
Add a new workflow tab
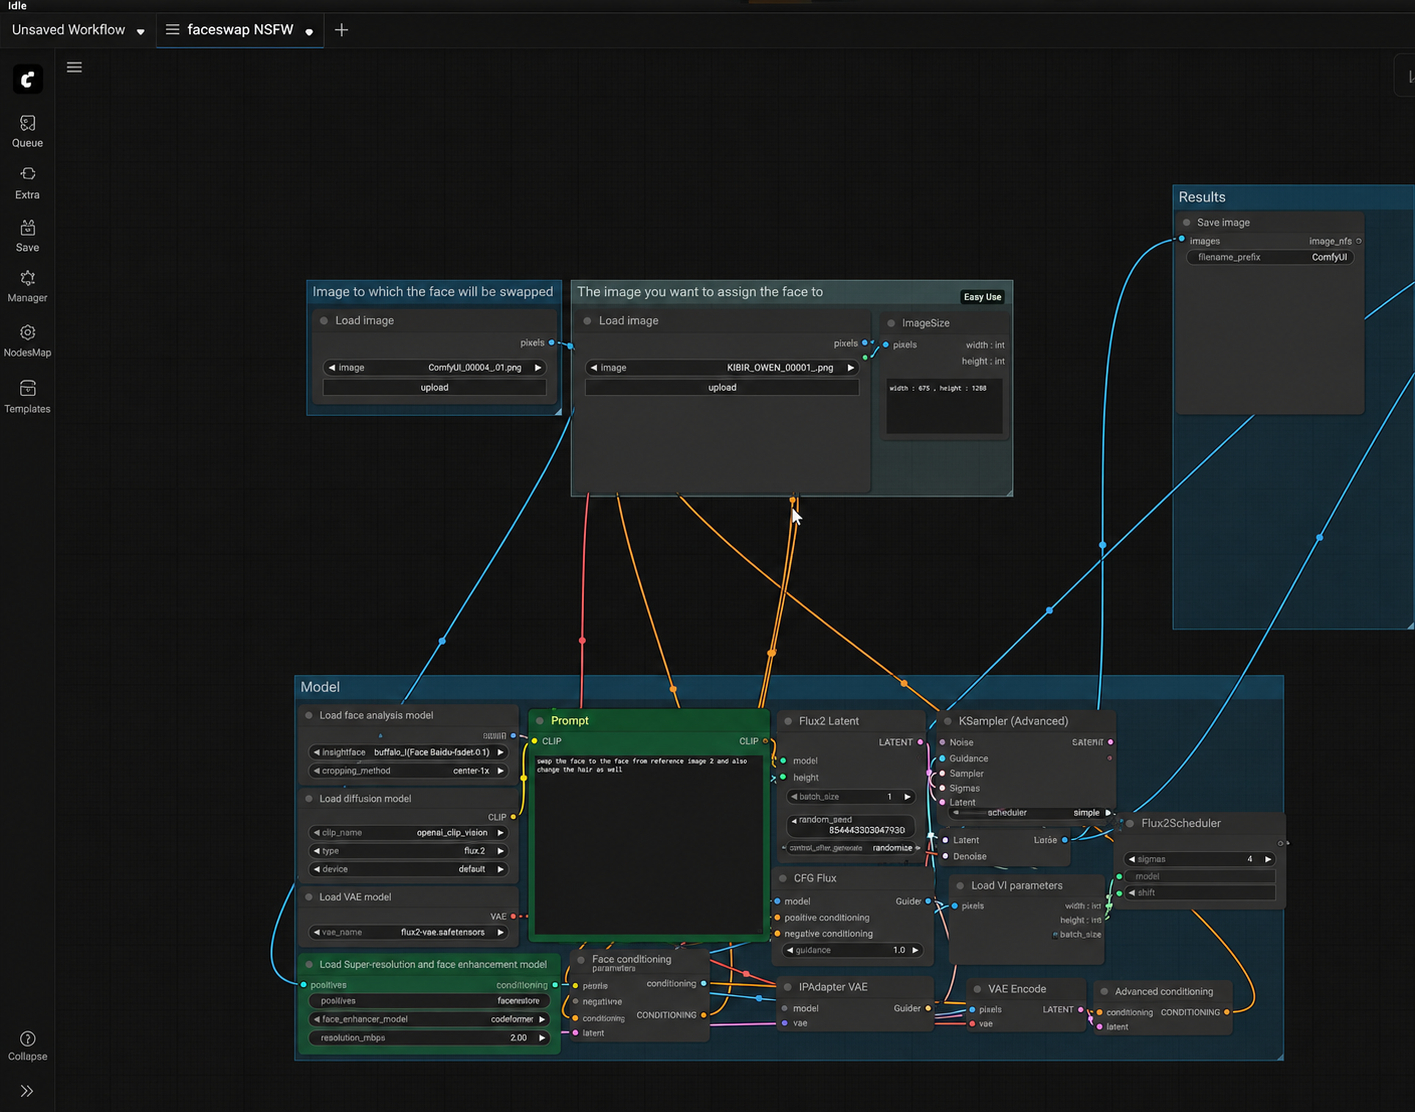coord(341,30)
